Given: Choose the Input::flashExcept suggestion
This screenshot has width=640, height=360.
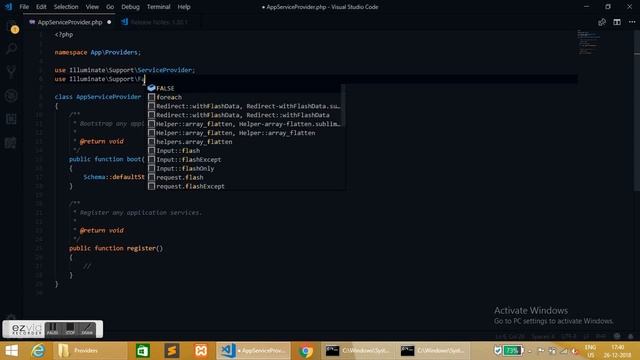Looking at the screenshot, I should pos(245,160).
